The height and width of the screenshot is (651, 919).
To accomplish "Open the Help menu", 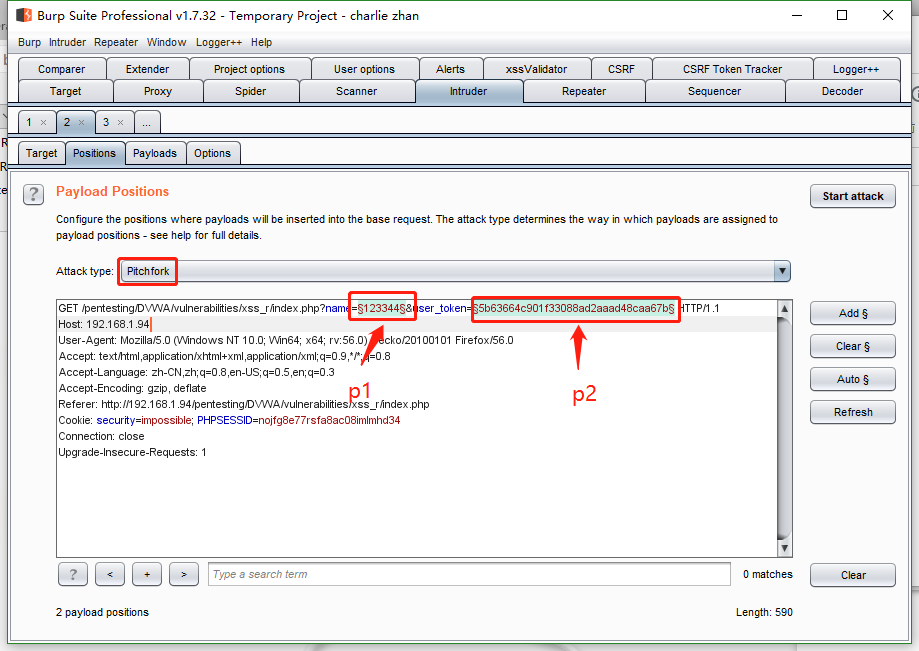I will 261,42.
